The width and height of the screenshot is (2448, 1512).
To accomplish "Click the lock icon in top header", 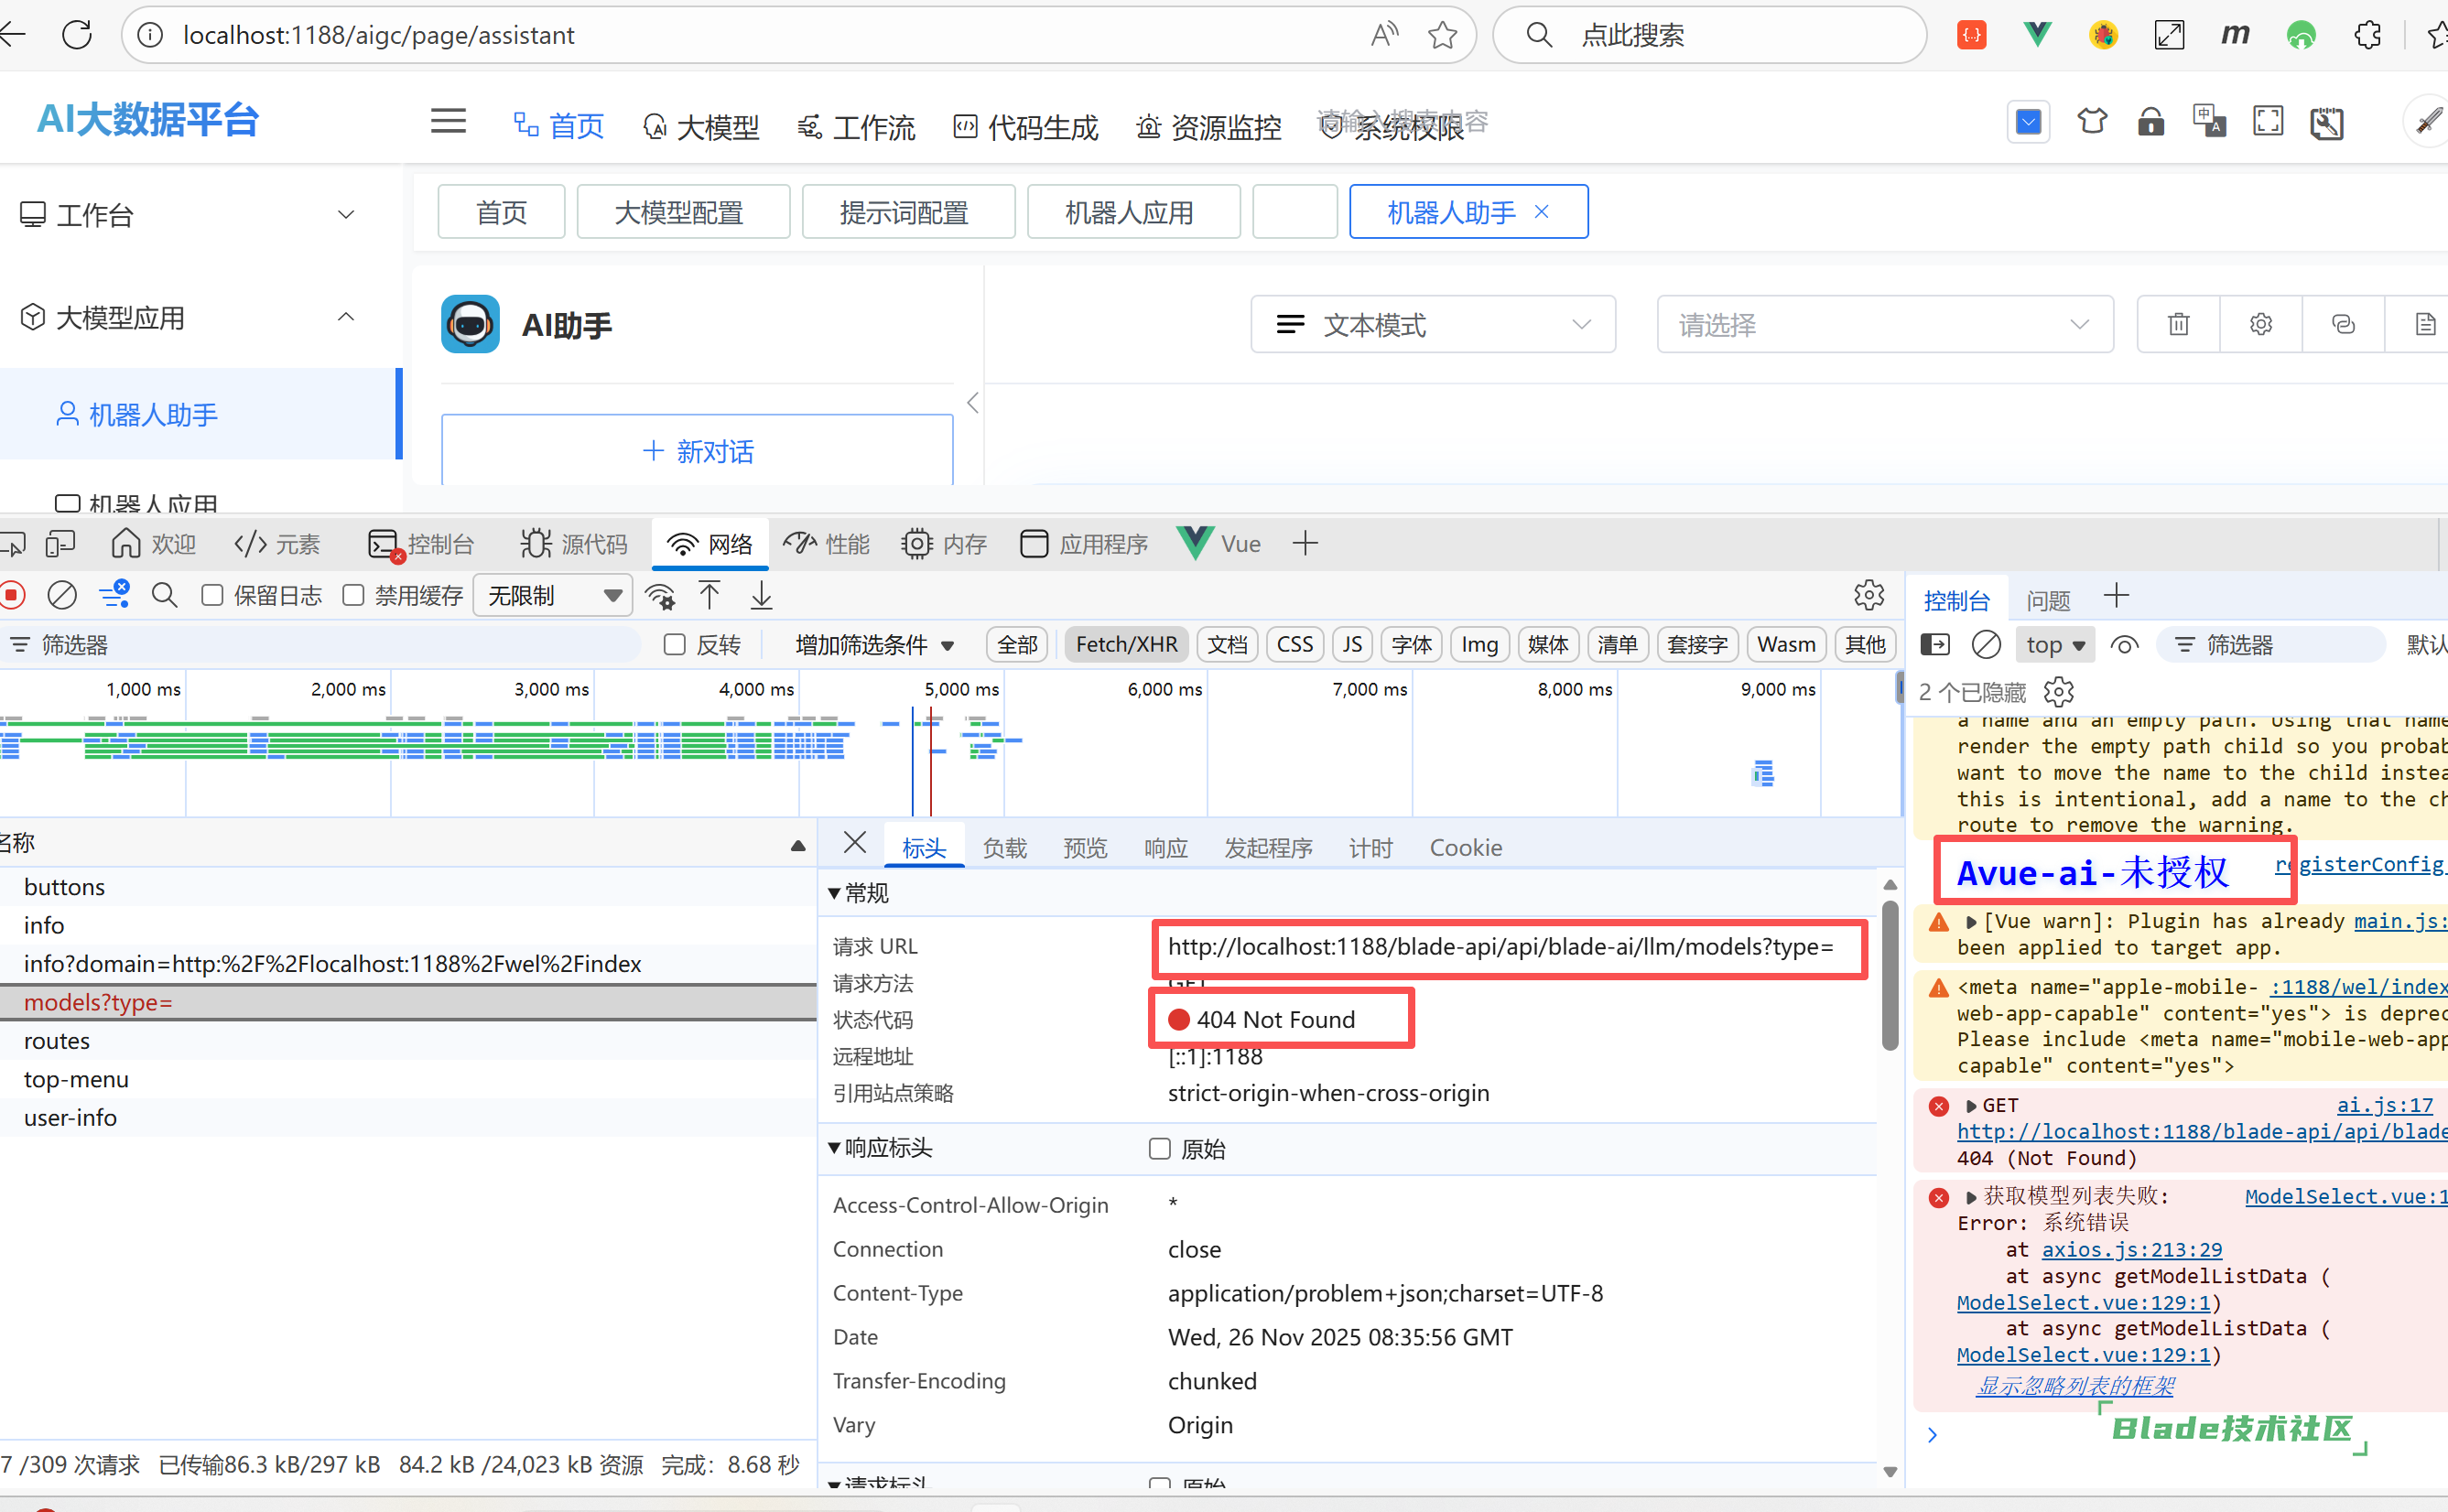I will pos(2151,123).
